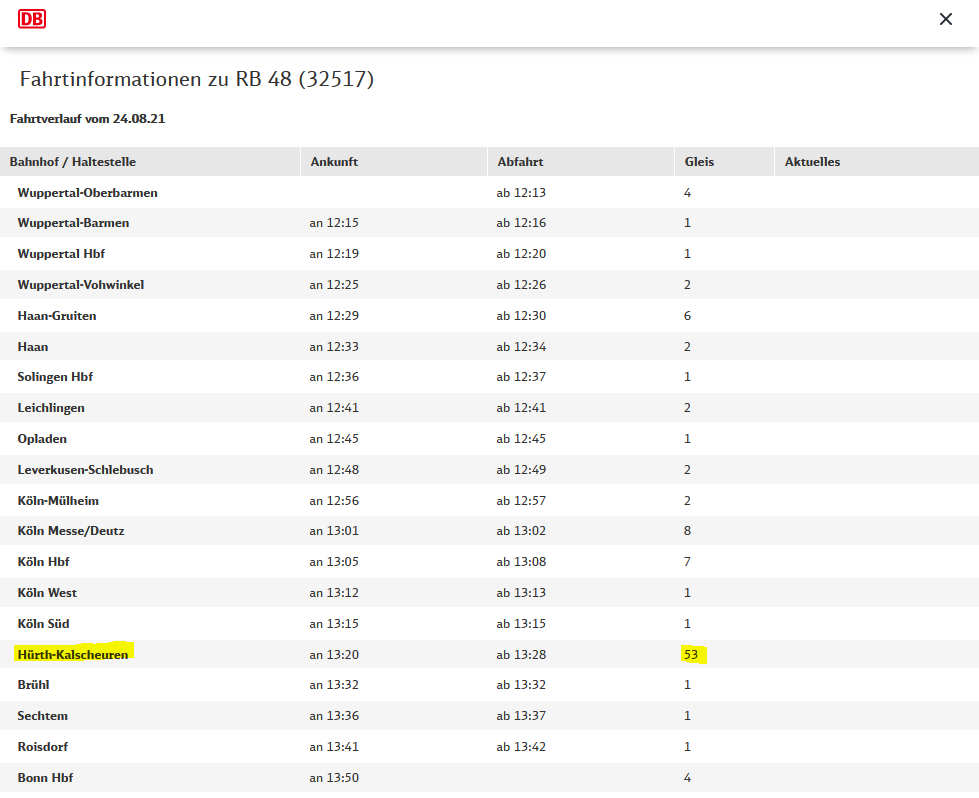Click the Fahrtinformationen zu RB 48 heading
This screenshot has width=979, height=798.
197,79
